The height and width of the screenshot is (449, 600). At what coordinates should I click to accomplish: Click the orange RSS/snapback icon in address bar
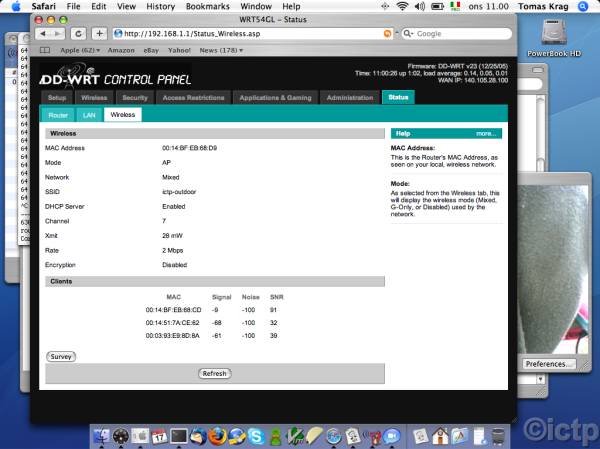click(x=387, y=34)
